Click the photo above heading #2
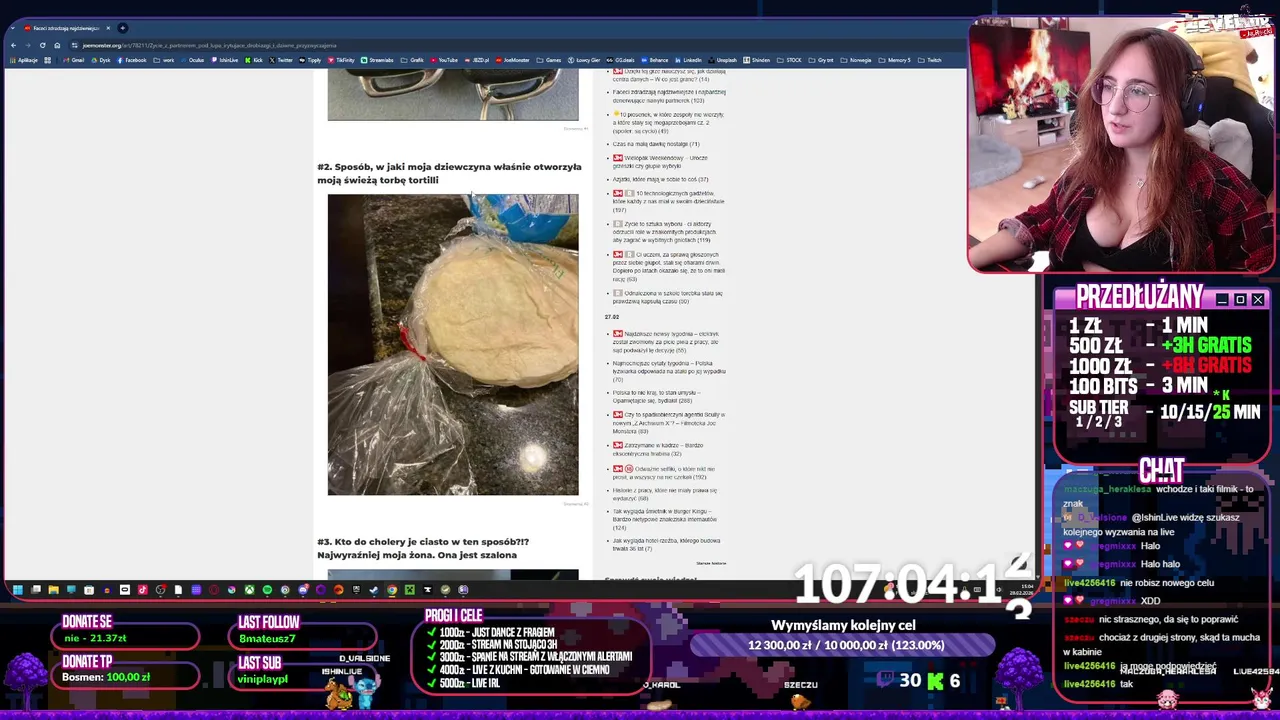This screenshot has width=1280, height=720. pos(453,95)
